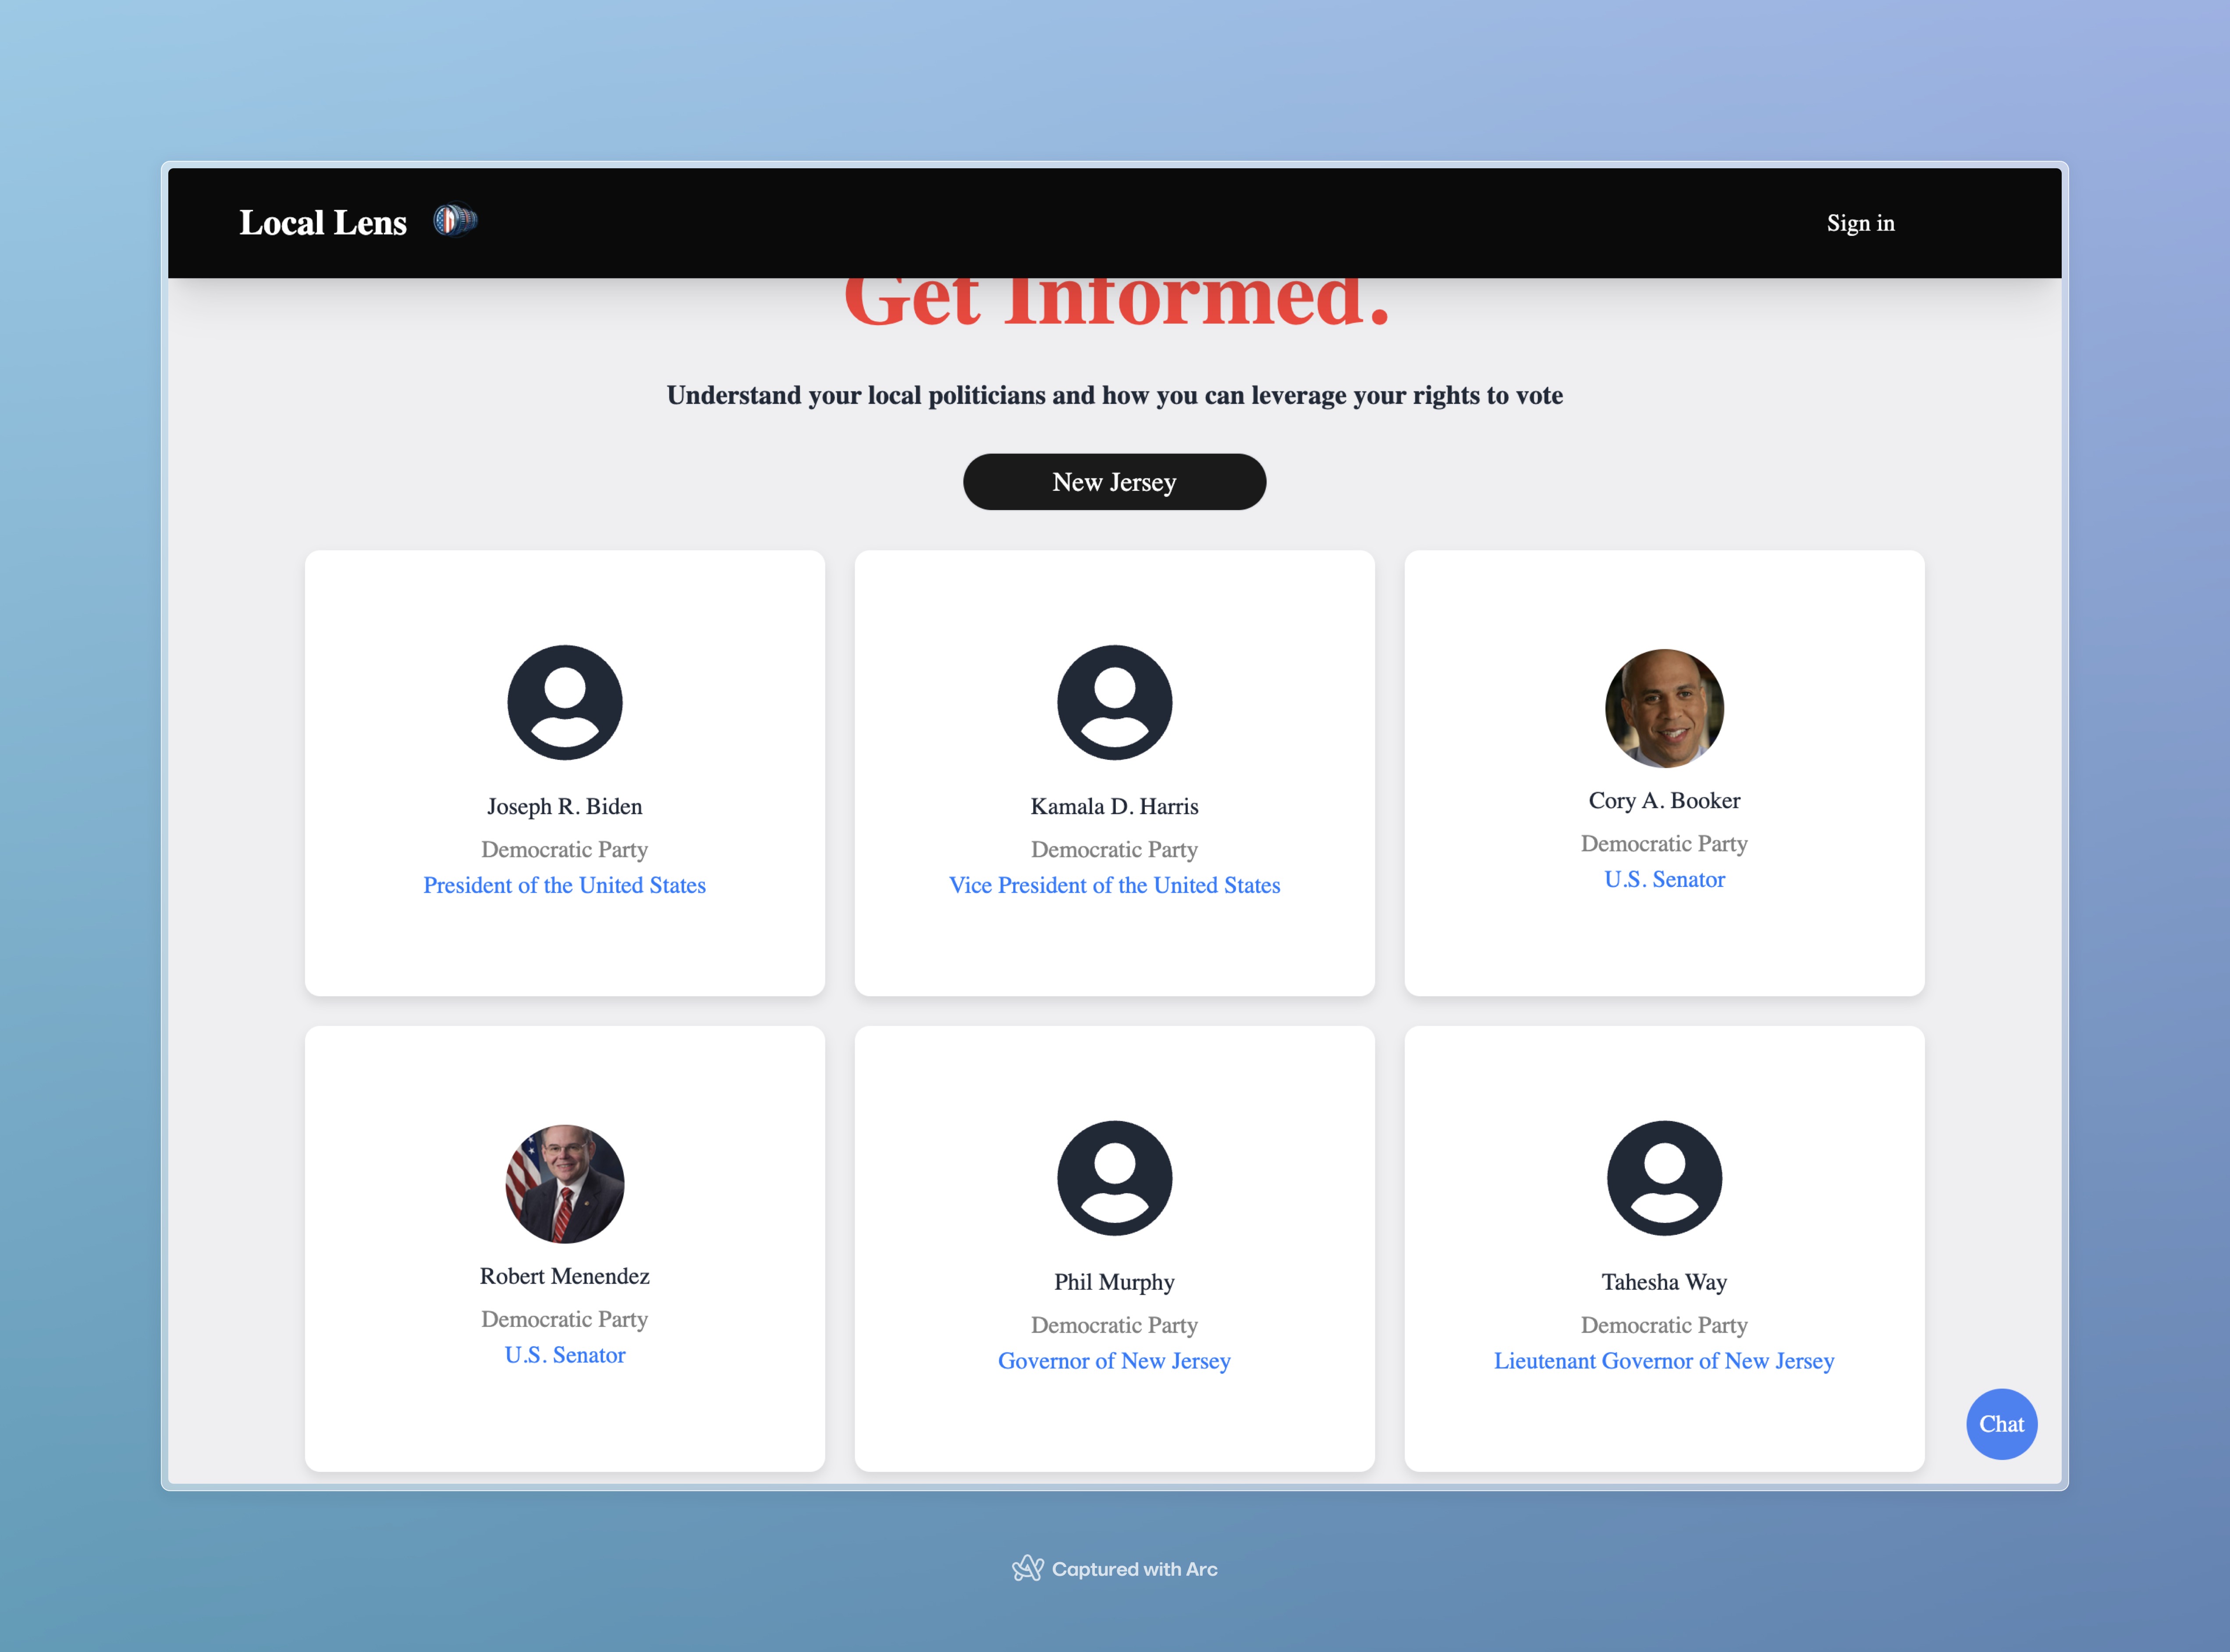Click Robert Menendez's U.S. Senator link
Screen dimensions: 2230x1652
[565, 1355]
